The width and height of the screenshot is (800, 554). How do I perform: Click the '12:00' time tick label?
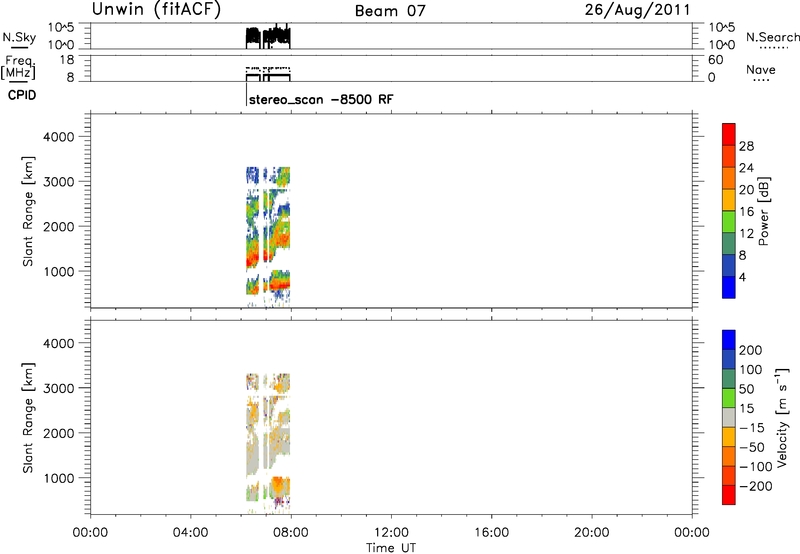(391, 533)
